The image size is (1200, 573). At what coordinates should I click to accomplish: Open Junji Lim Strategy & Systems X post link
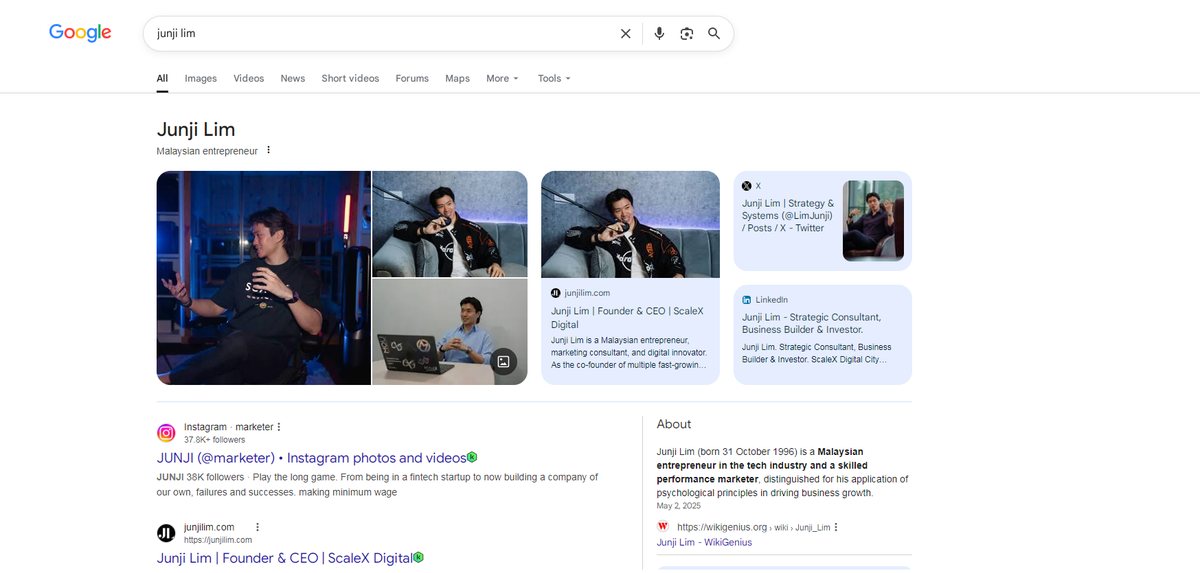[x=788, y=215]
